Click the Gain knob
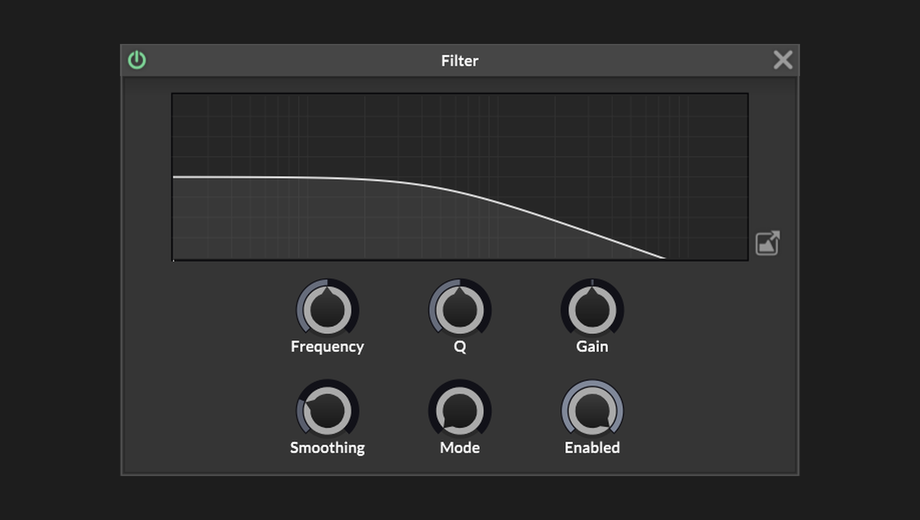This screenshot has width=920, height=520. (x=593, y=309)
